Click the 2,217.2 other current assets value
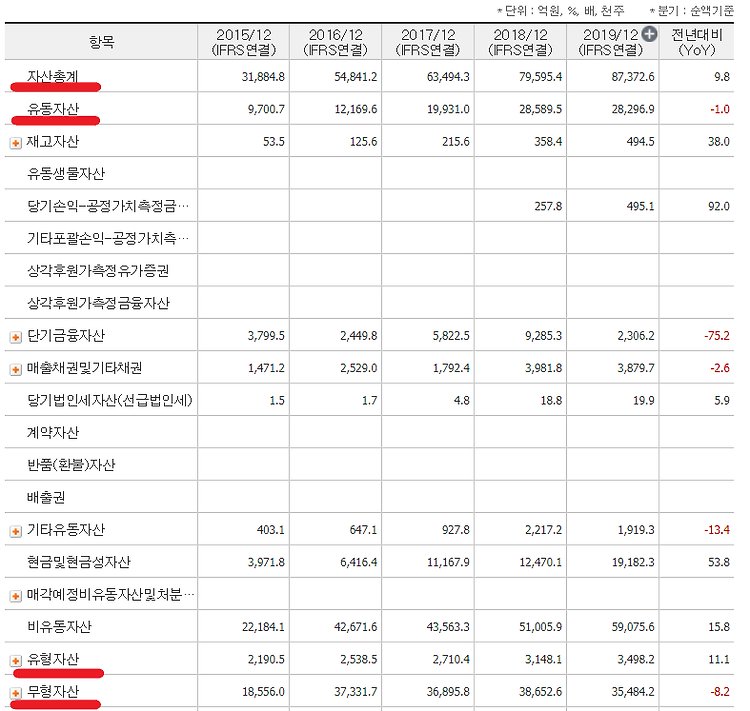The image size is (750, 711). pos(543,530)
